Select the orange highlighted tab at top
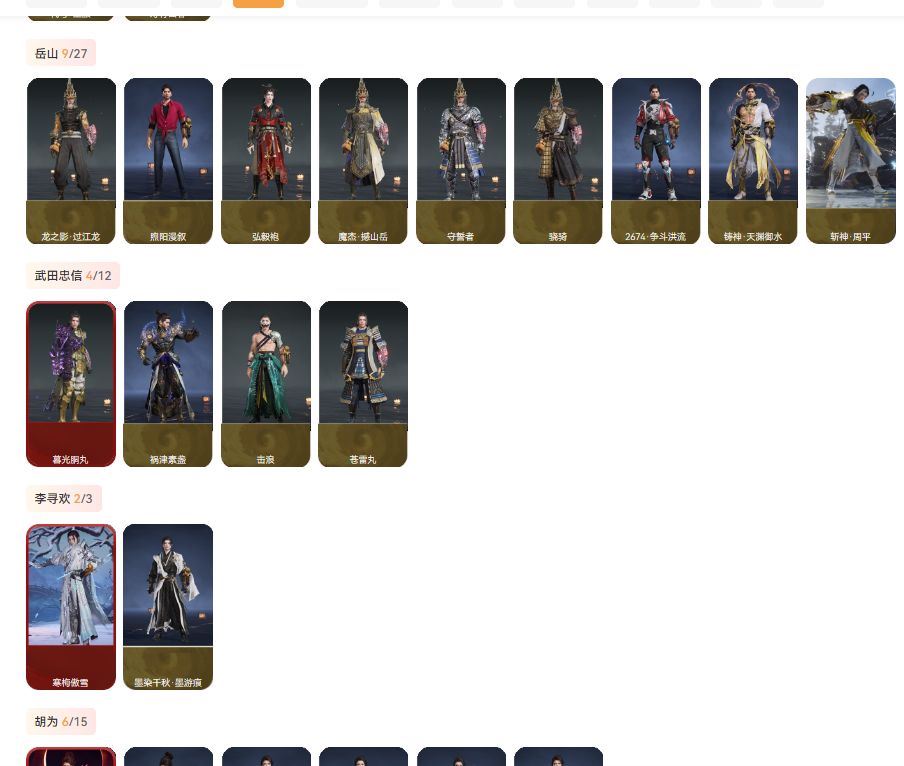 point(258,3)
